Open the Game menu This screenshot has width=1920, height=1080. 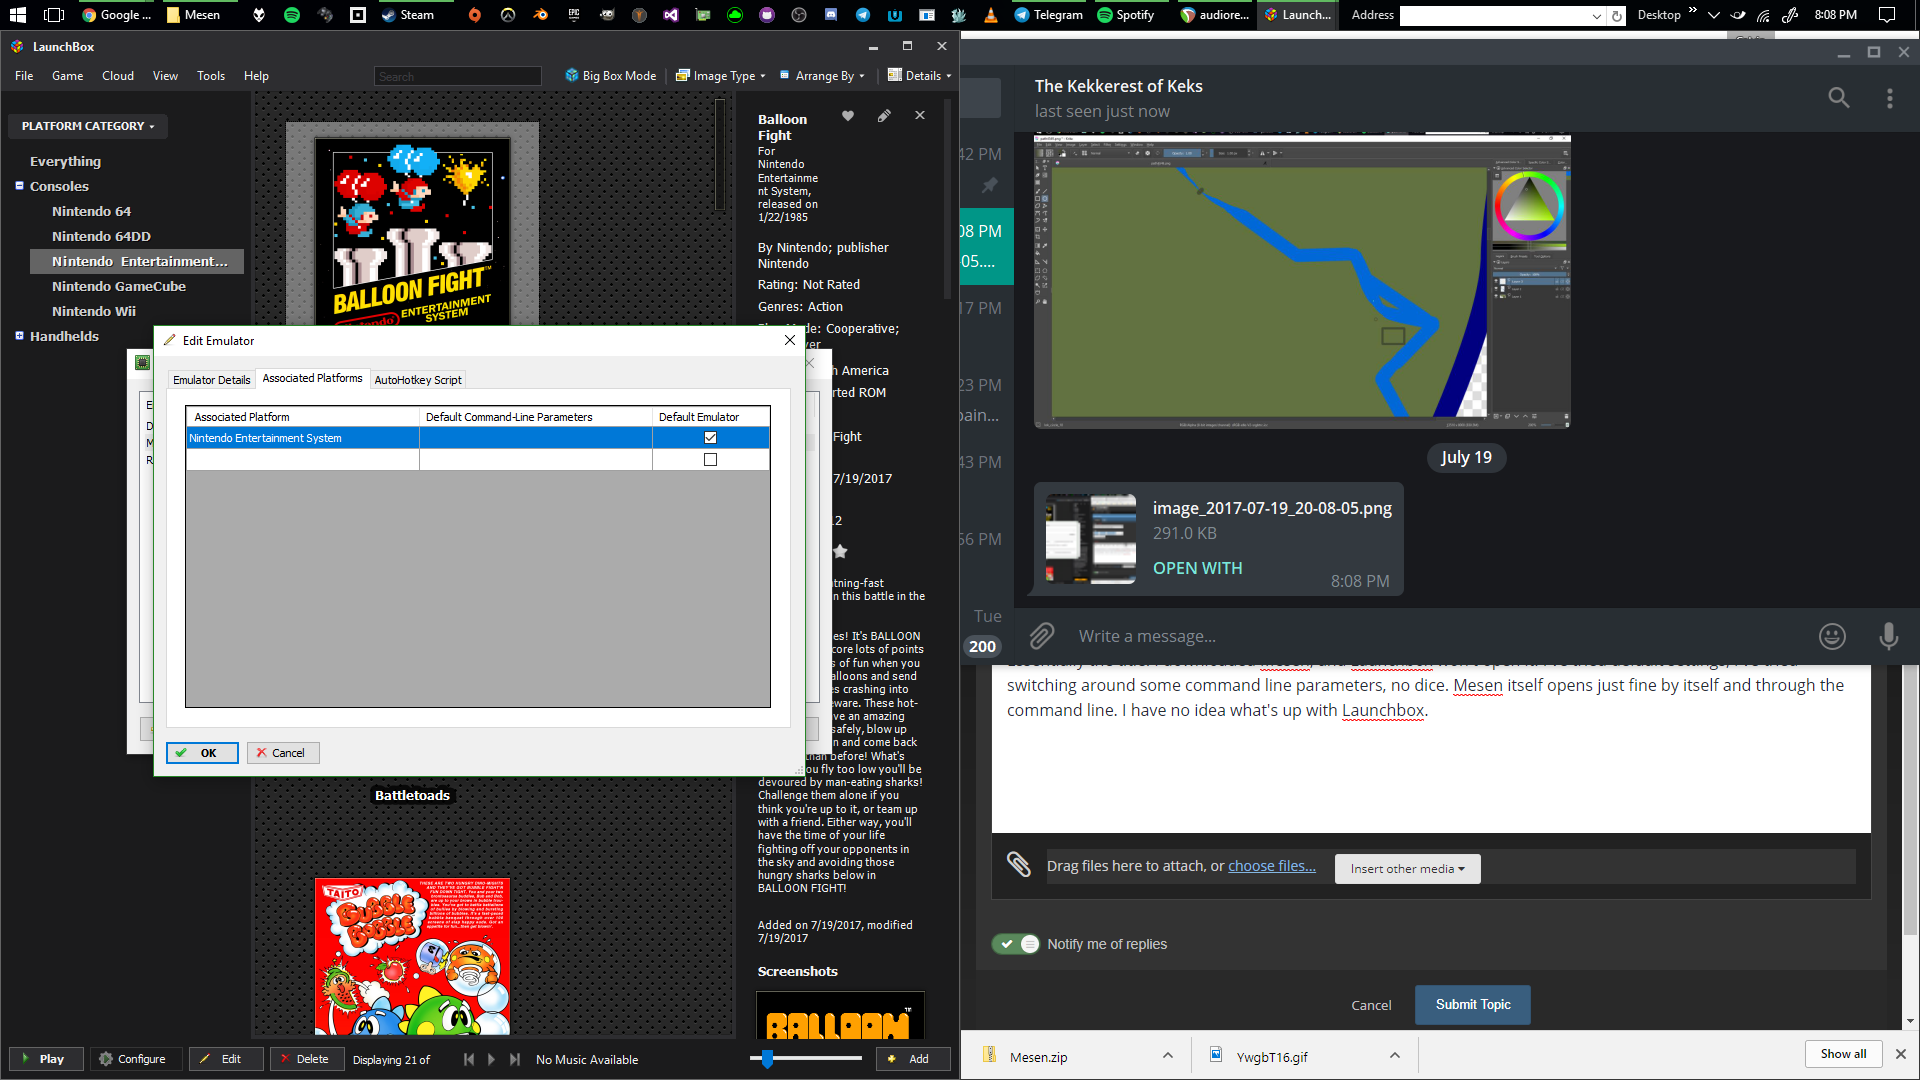coord(68,76)
